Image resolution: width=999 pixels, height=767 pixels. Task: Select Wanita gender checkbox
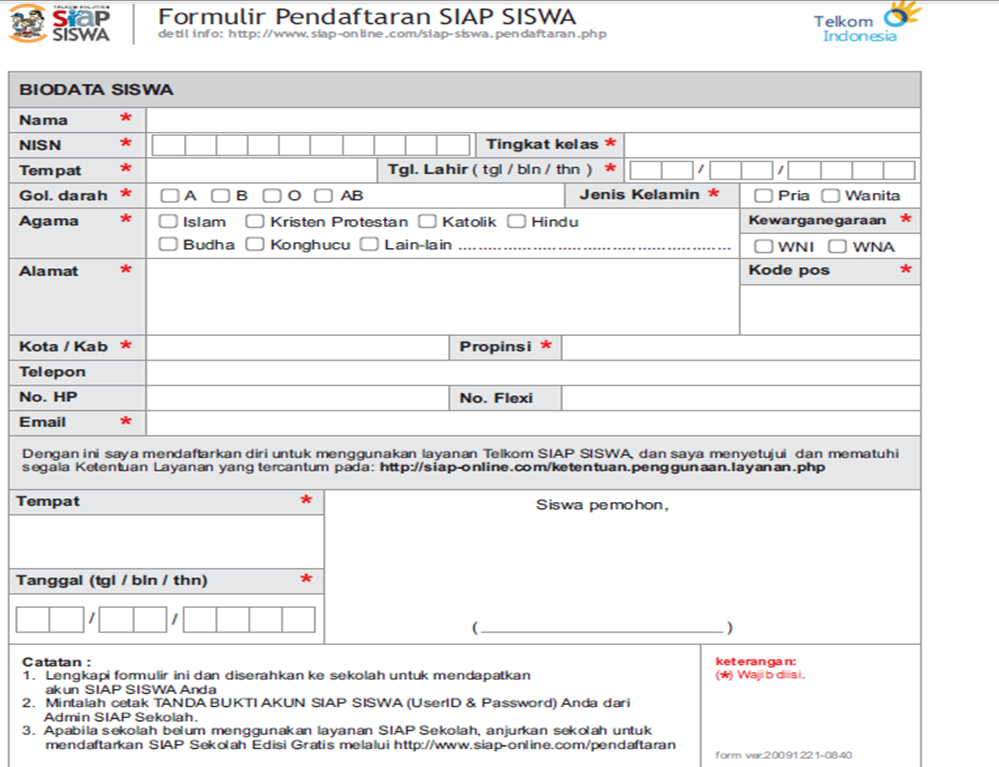[830, 196]
